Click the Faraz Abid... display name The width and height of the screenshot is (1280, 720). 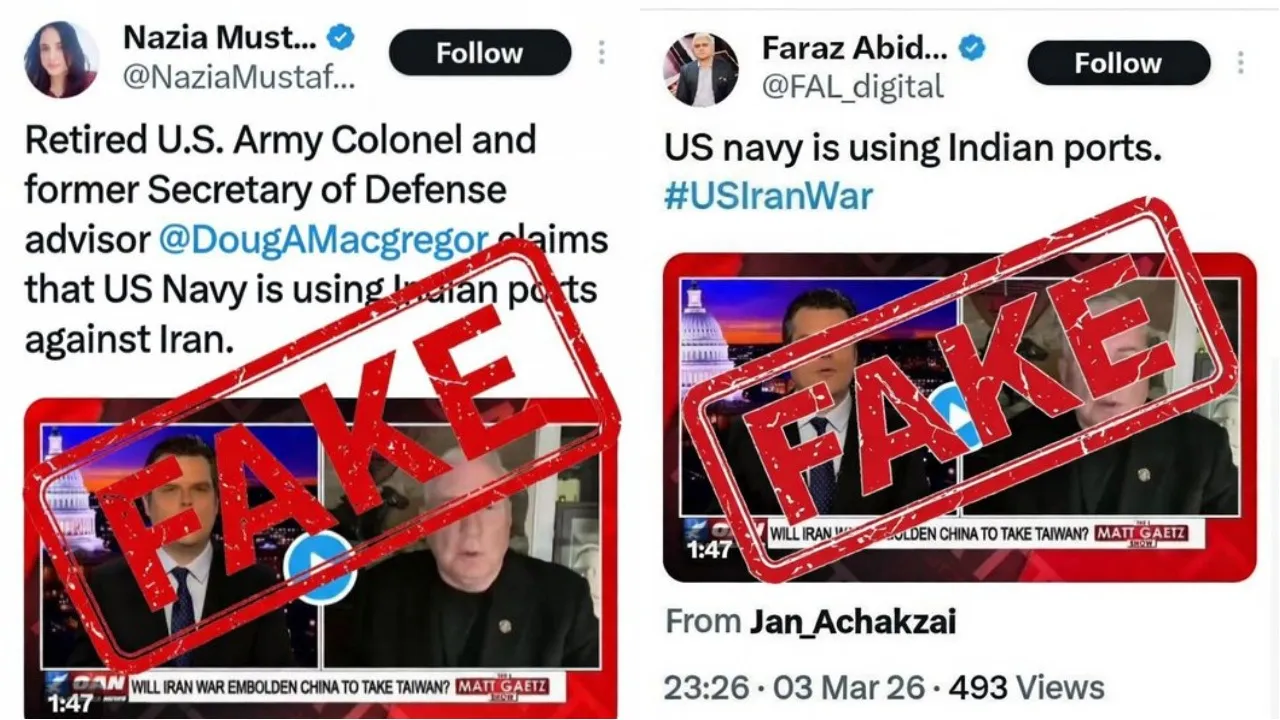coord(855,47)
